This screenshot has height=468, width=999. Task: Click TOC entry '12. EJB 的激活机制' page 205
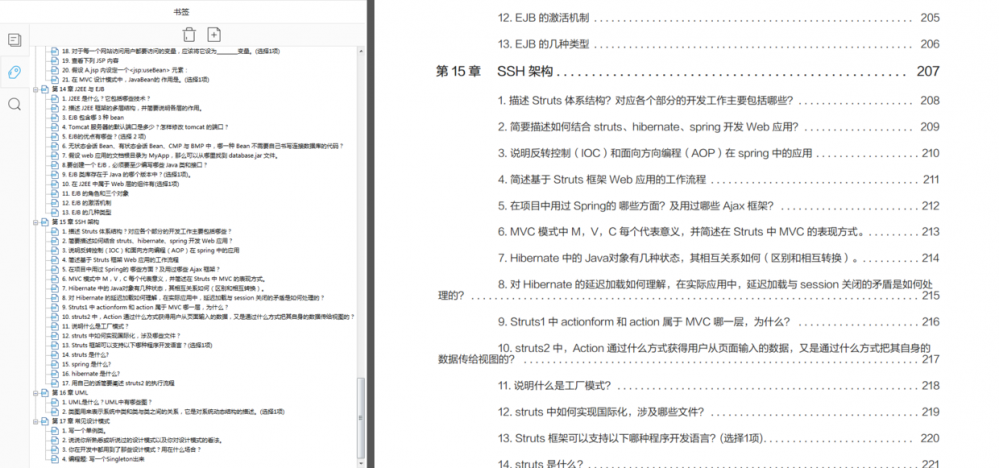pos(719,18)
